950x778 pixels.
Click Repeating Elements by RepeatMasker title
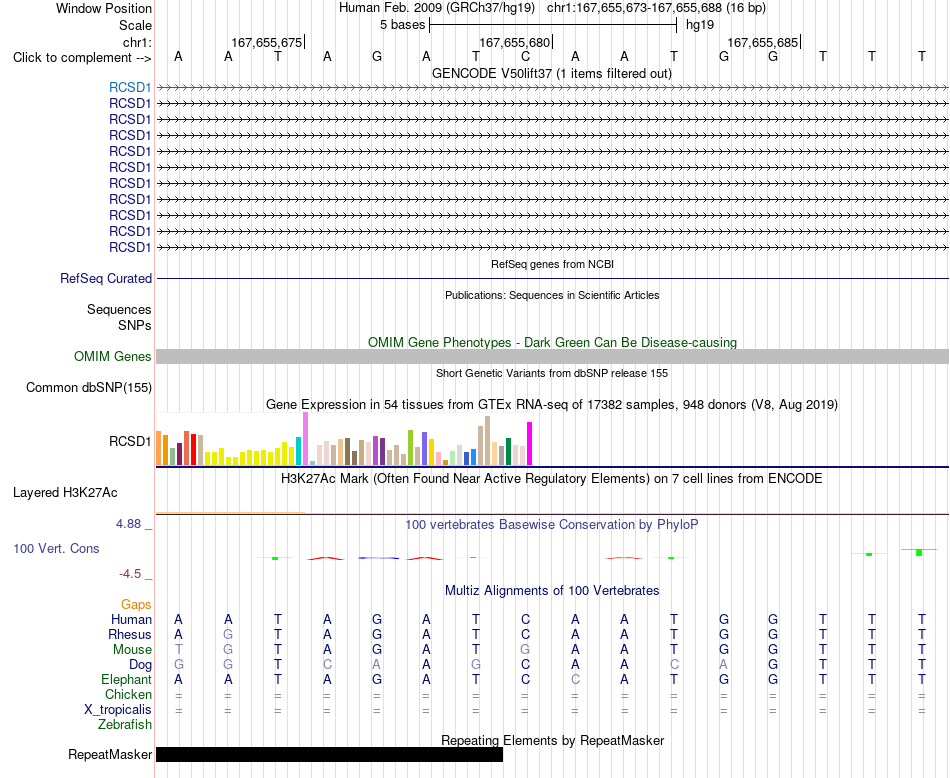pos(552,740)
